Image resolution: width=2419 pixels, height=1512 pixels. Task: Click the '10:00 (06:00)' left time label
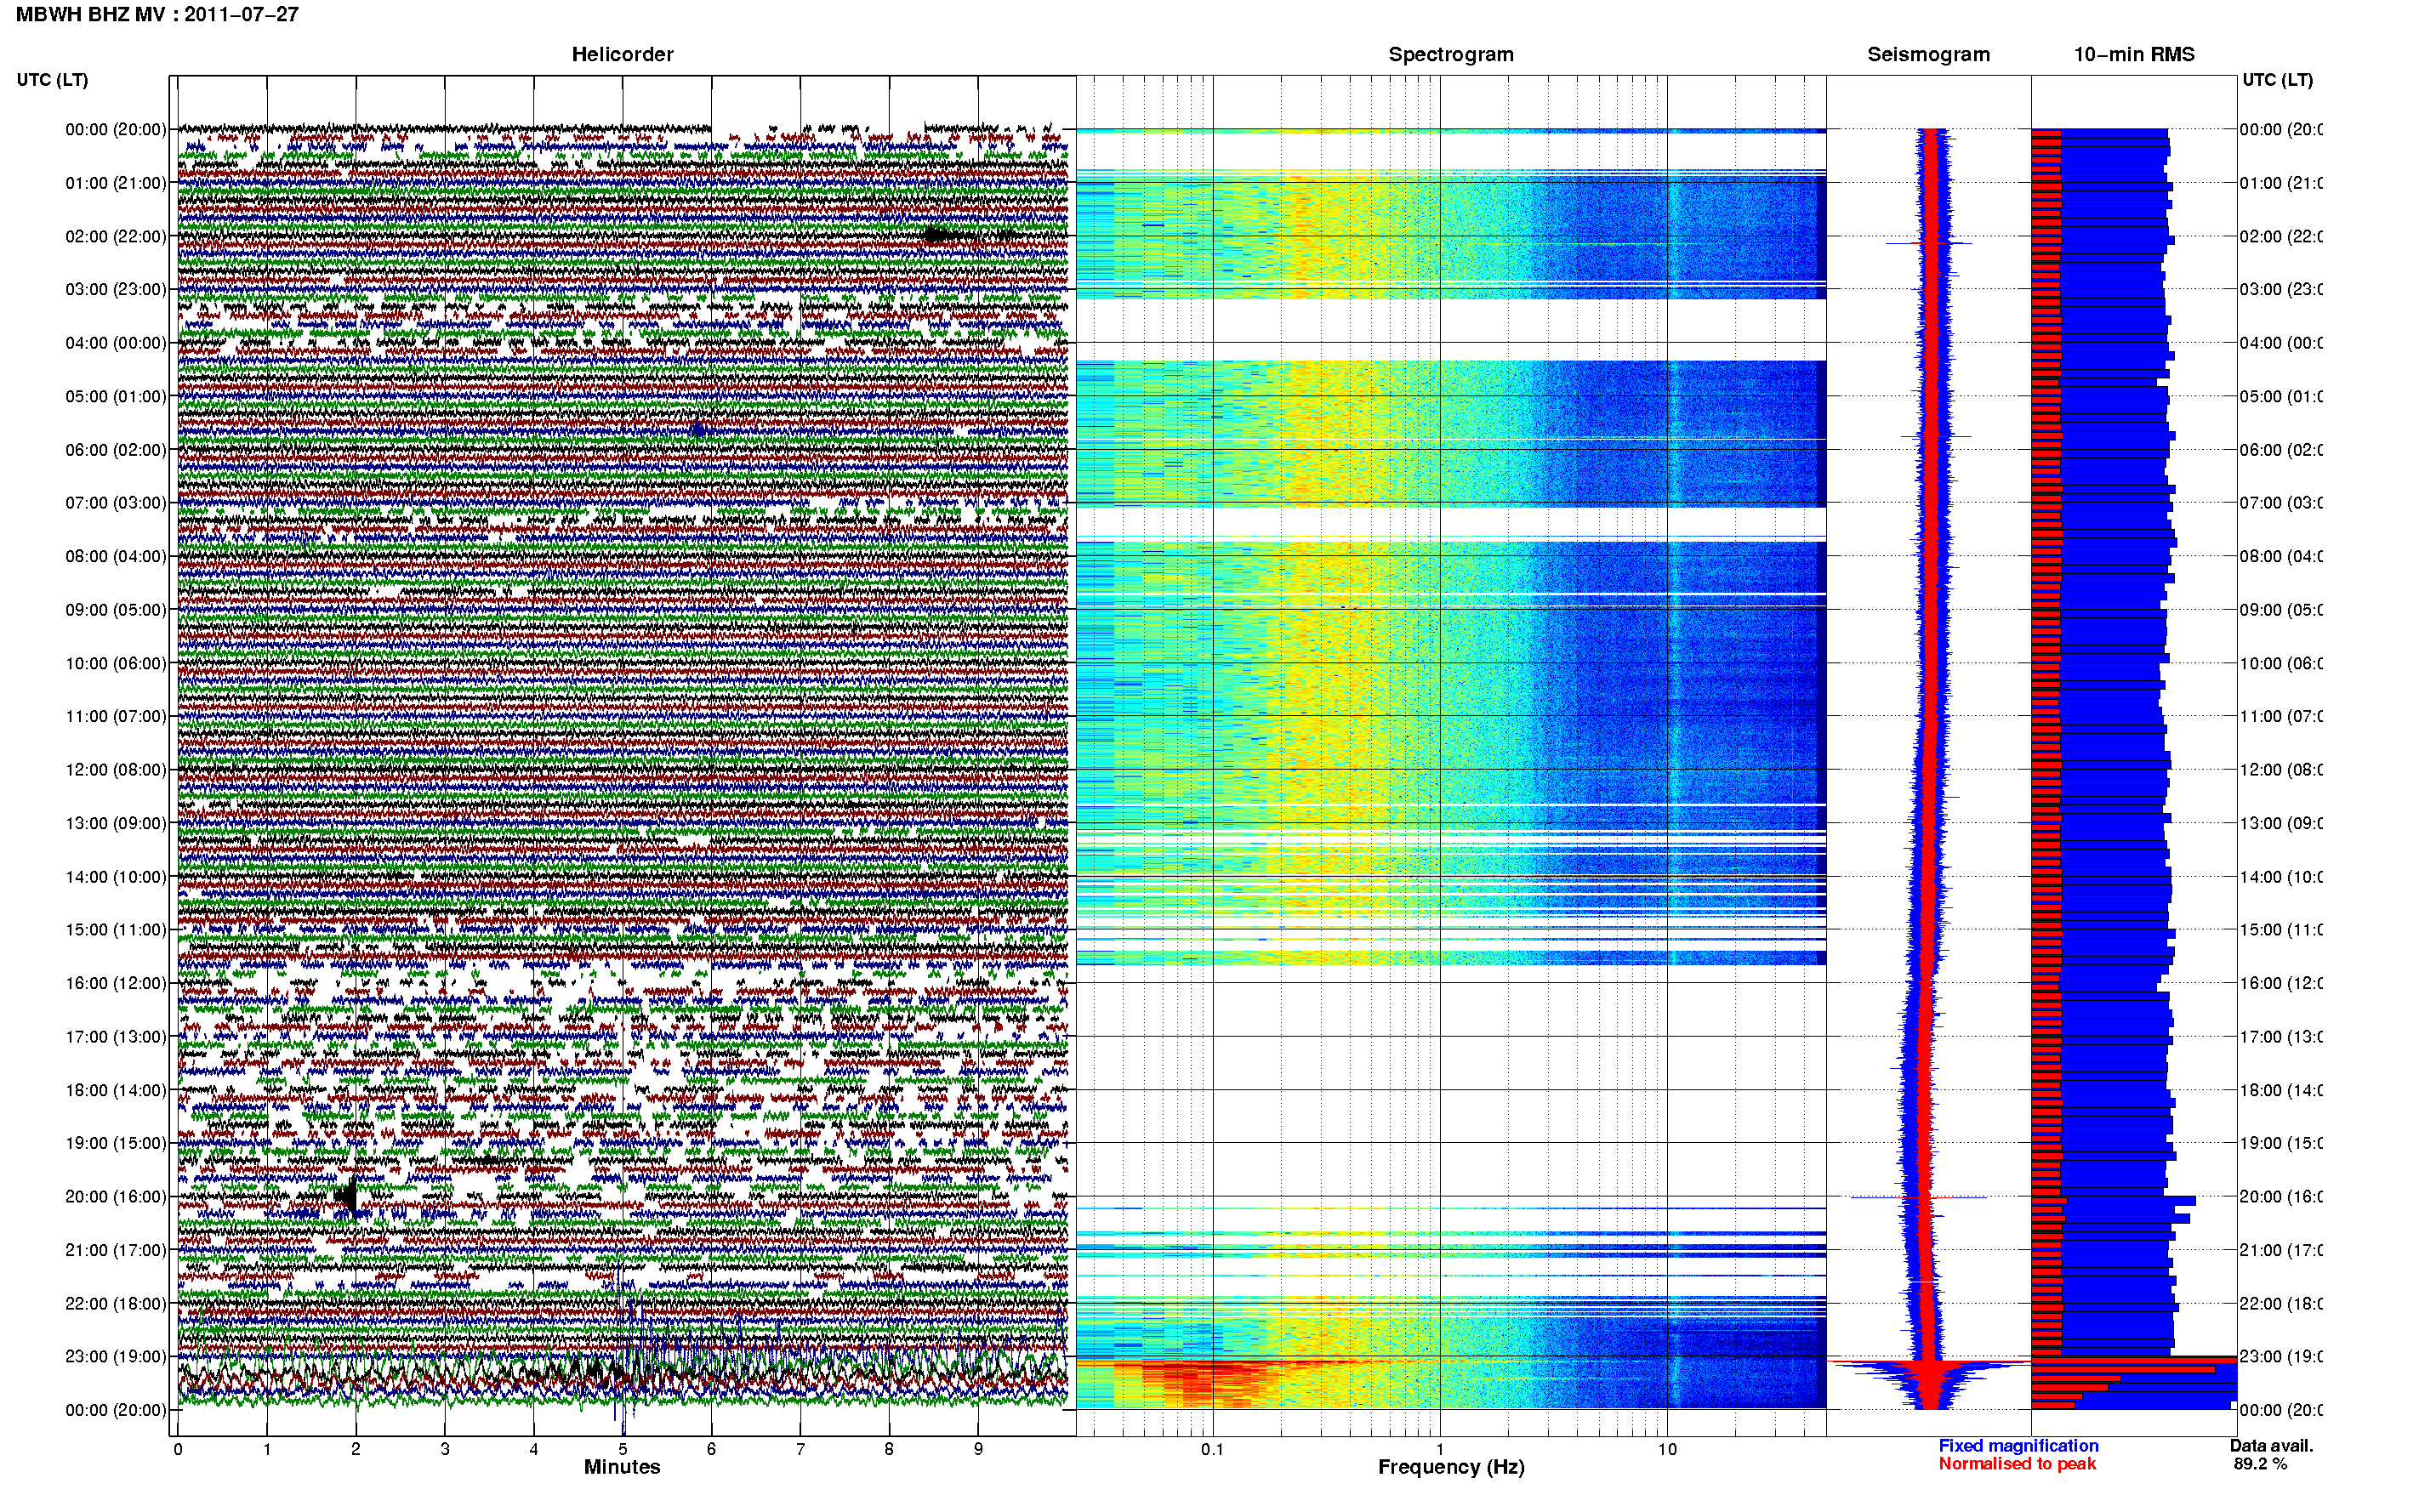pos(116,663)
